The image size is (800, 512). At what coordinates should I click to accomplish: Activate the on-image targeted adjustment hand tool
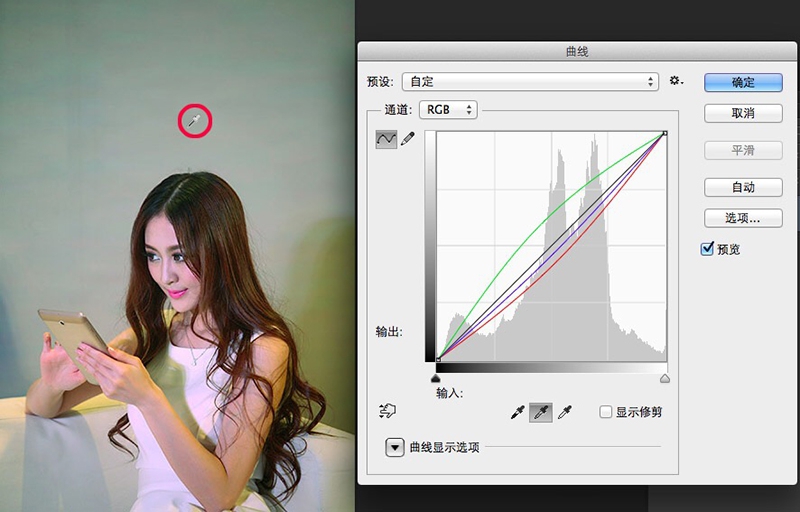(388, 411)
